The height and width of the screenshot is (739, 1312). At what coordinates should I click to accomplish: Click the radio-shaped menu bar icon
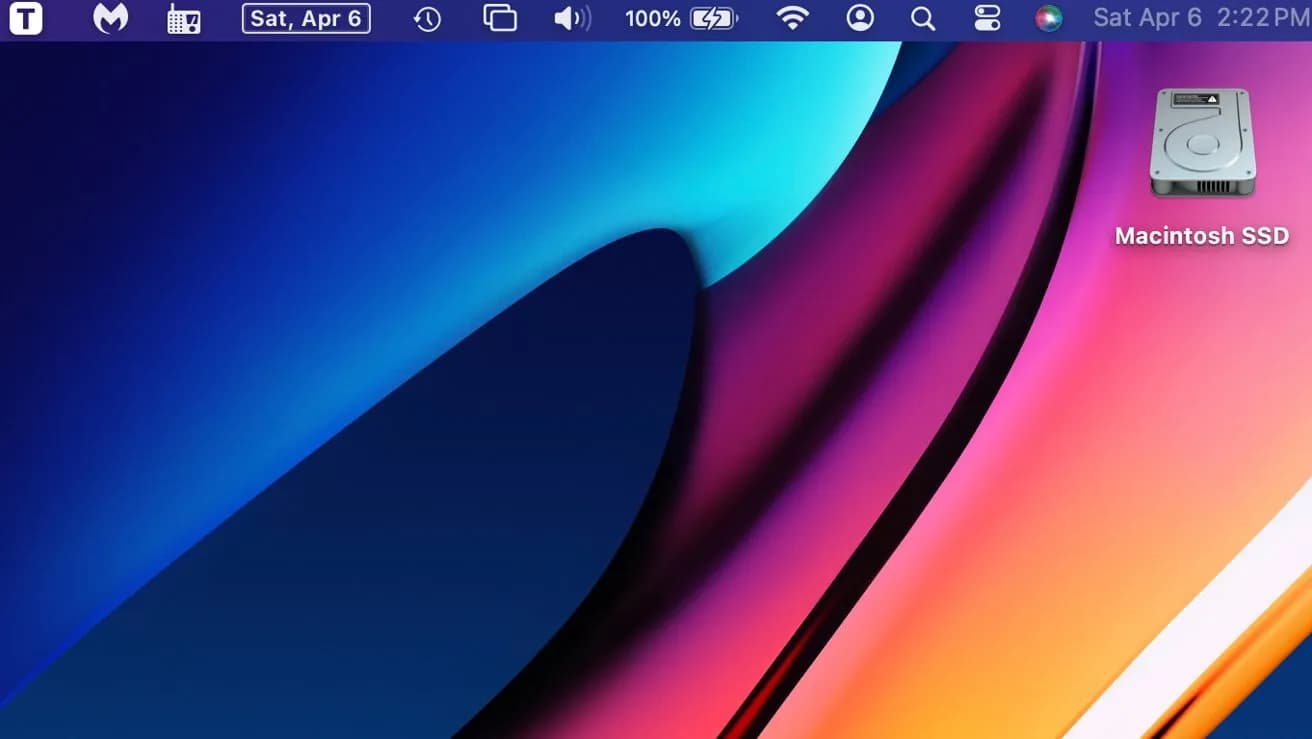183,19
